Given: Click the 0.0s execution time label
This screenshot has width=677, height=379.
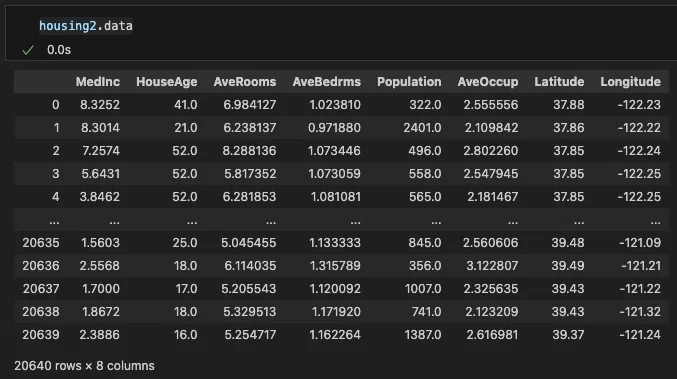Looking at the screenshot, I should (x=59, y=50).
